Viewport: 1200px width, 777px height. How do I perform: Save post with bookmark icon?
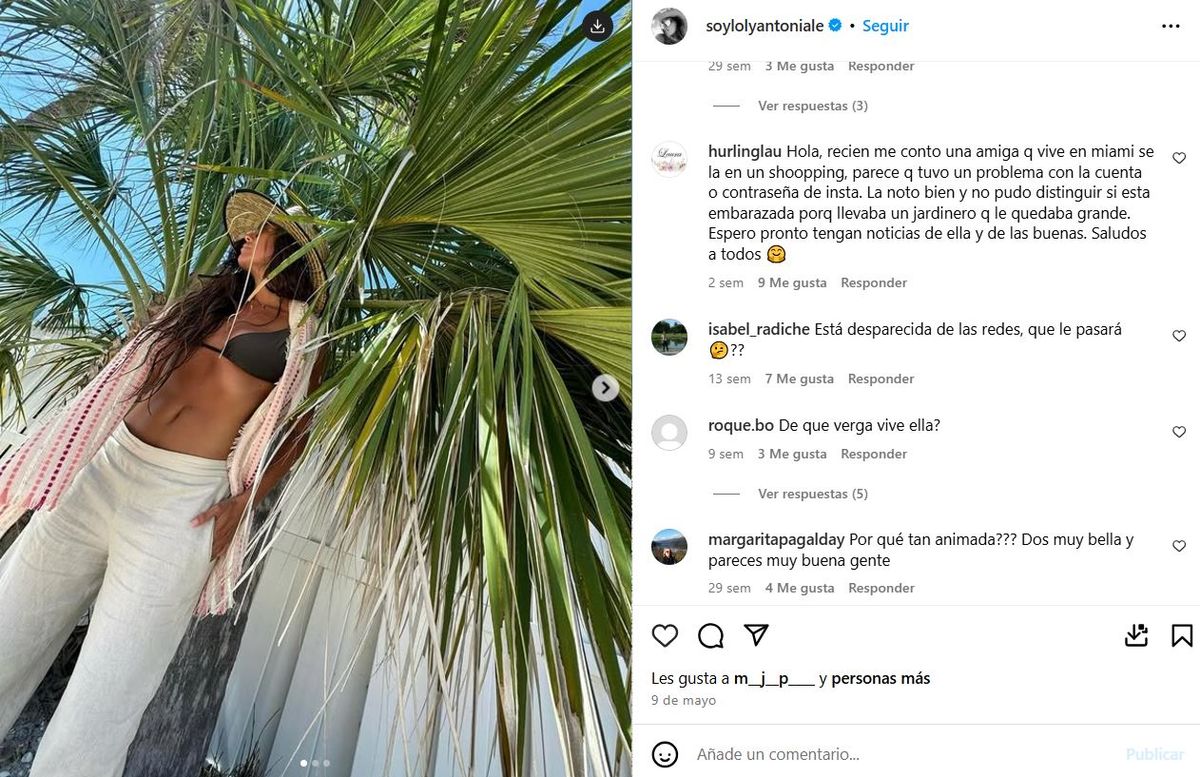pyautogui.click(x=1181, y=635)
